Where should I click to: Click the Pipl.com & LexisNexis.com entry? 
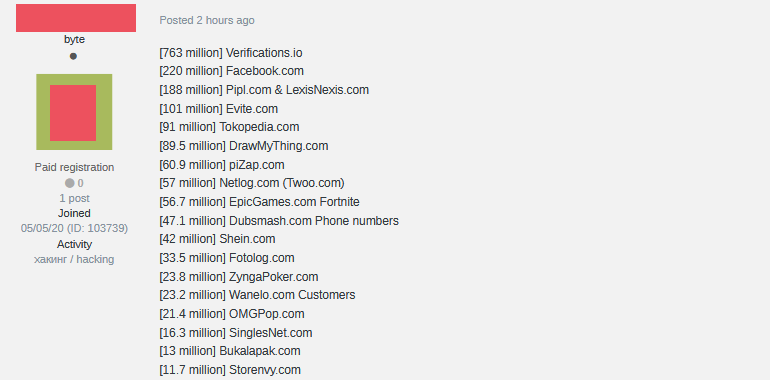264,90
